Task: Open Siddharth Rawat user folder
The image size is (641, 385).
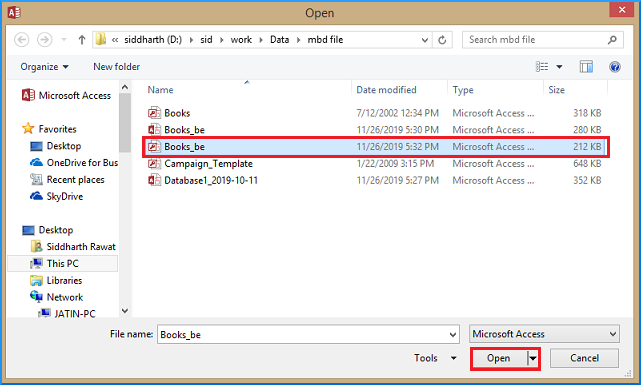Action: tap(73, 246)
